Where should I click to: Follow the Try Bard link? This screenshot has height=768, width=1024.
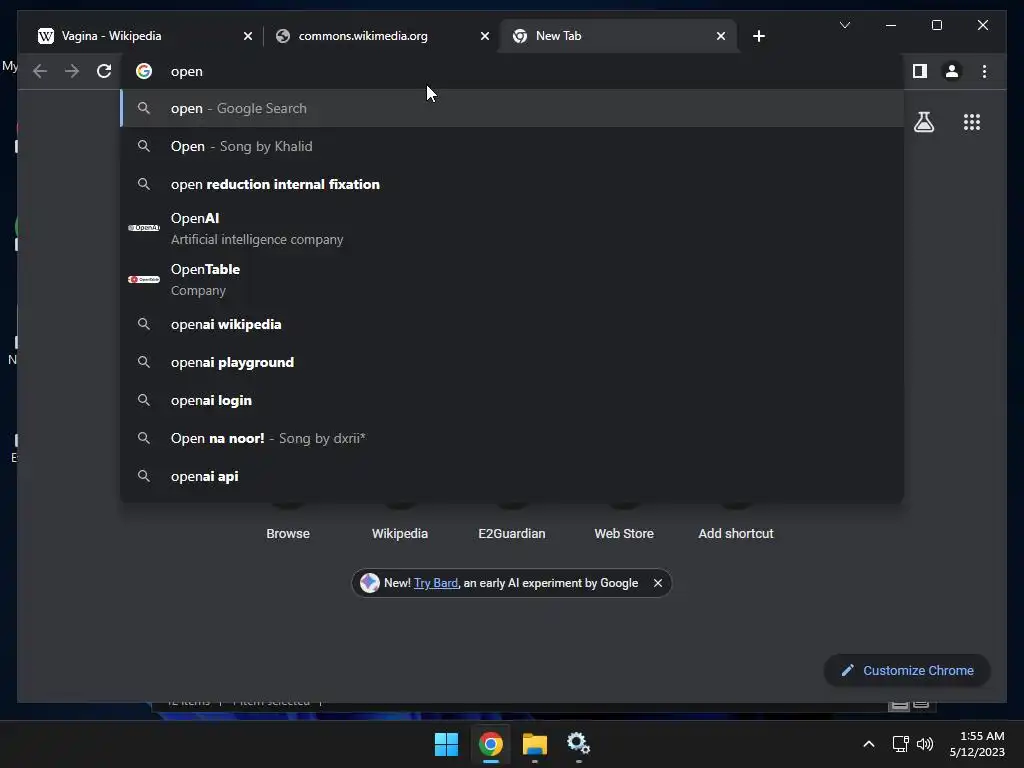436,583
